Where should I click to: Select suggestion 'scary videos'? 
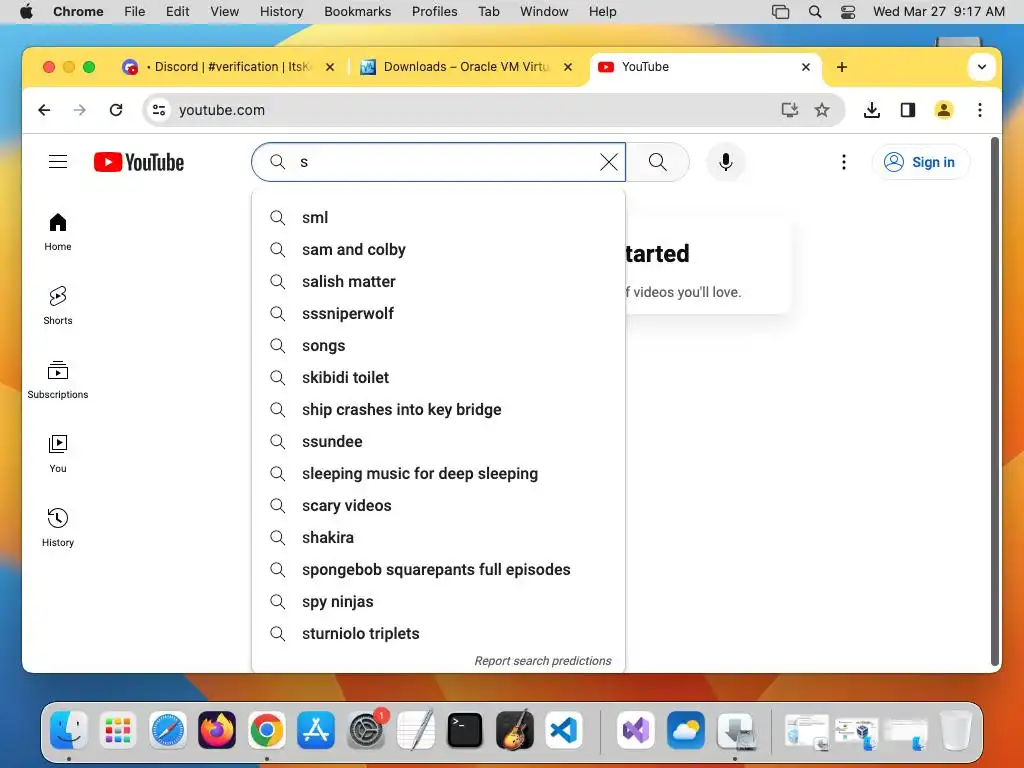438,505
